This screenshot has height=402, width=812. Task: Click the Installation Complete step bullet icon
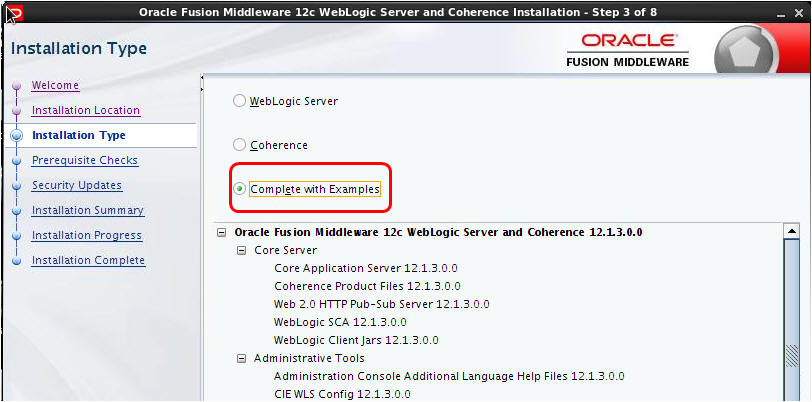(x=17, y=261)
